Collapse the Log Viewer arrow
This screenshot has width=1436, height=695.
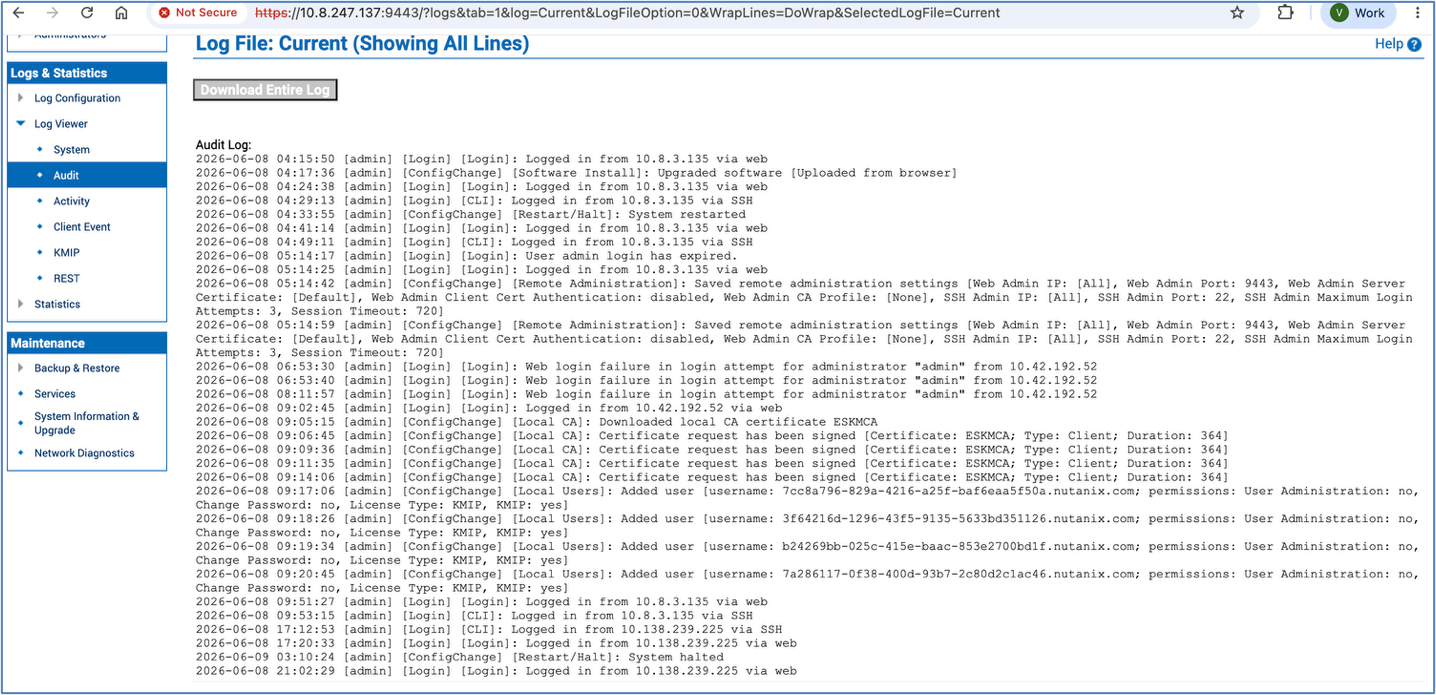(21, 124)
